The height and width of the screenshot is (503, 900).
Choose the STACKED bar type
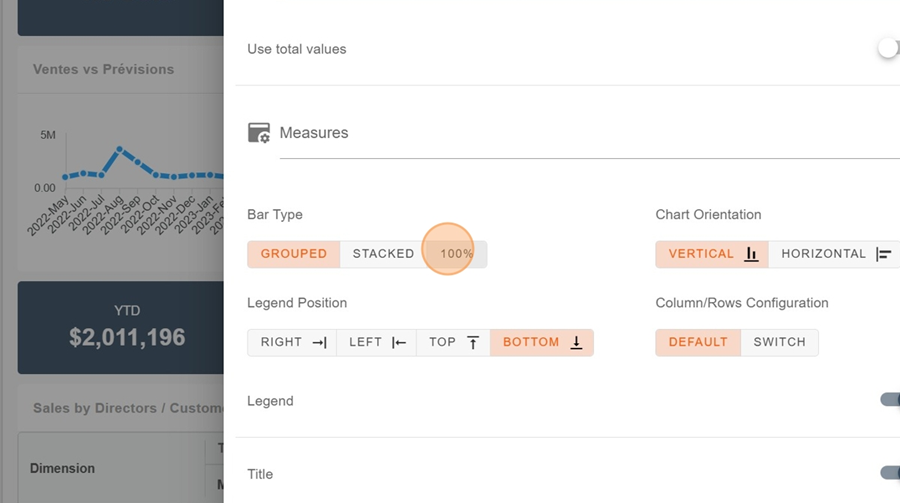point(383,254)
